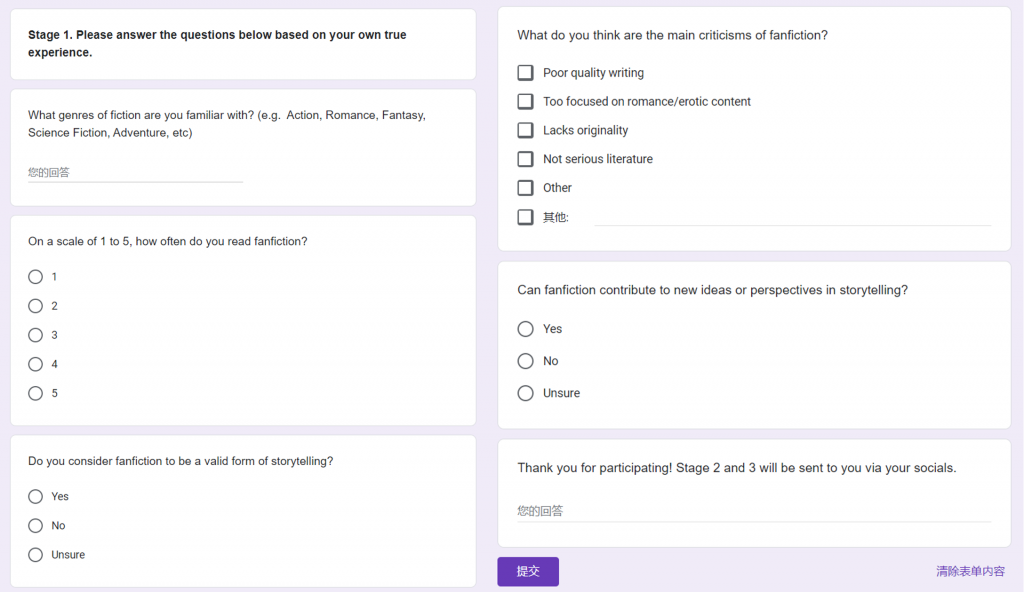Select rating 4 on the scale
Viewport: 1024px width, 592px height.
coord(35,364)
